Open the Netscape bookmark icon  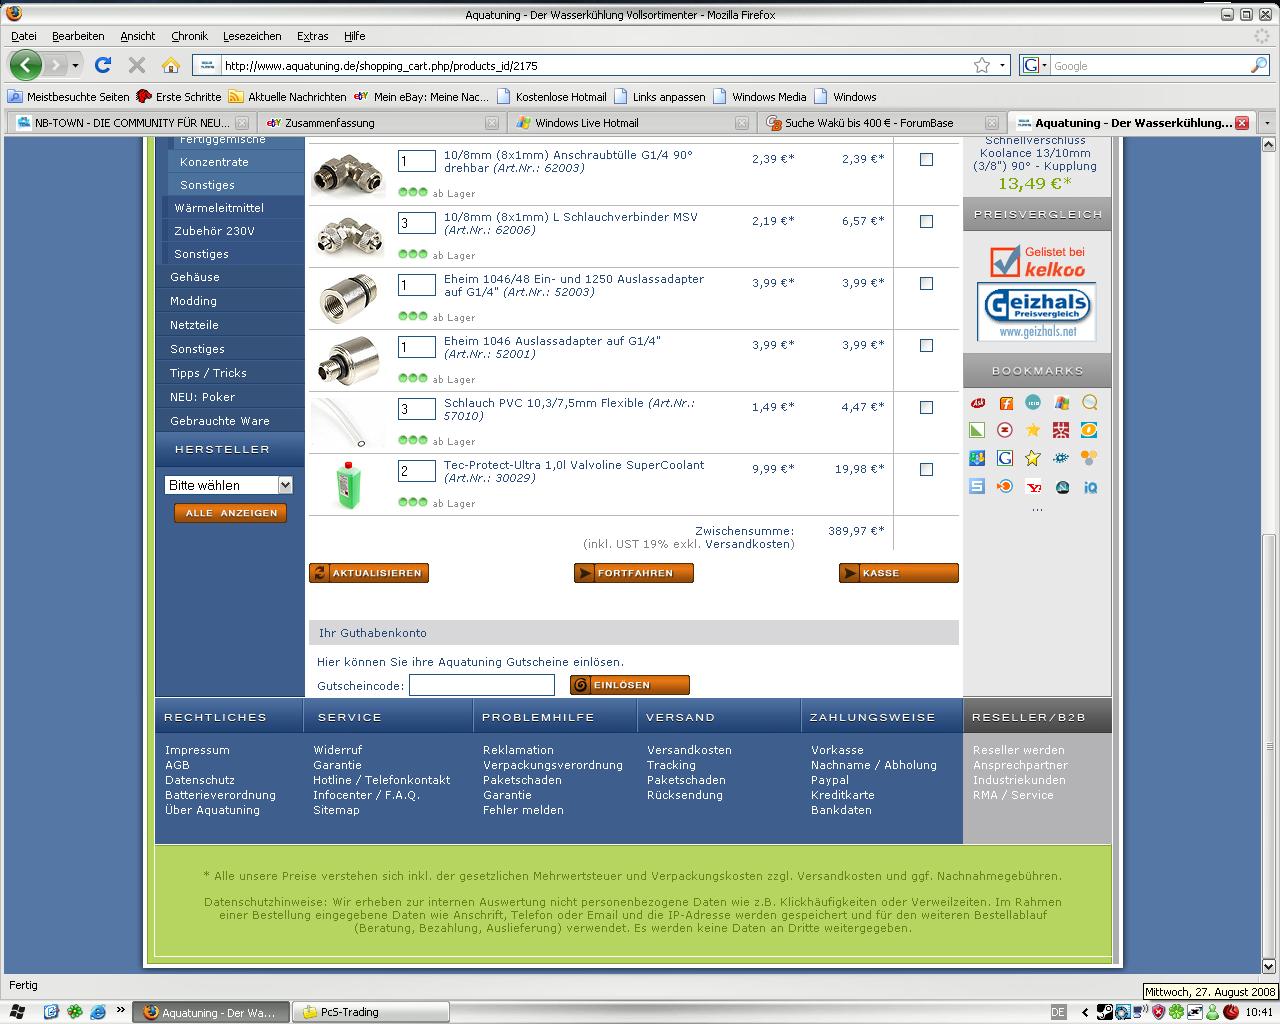(1062, 487)
